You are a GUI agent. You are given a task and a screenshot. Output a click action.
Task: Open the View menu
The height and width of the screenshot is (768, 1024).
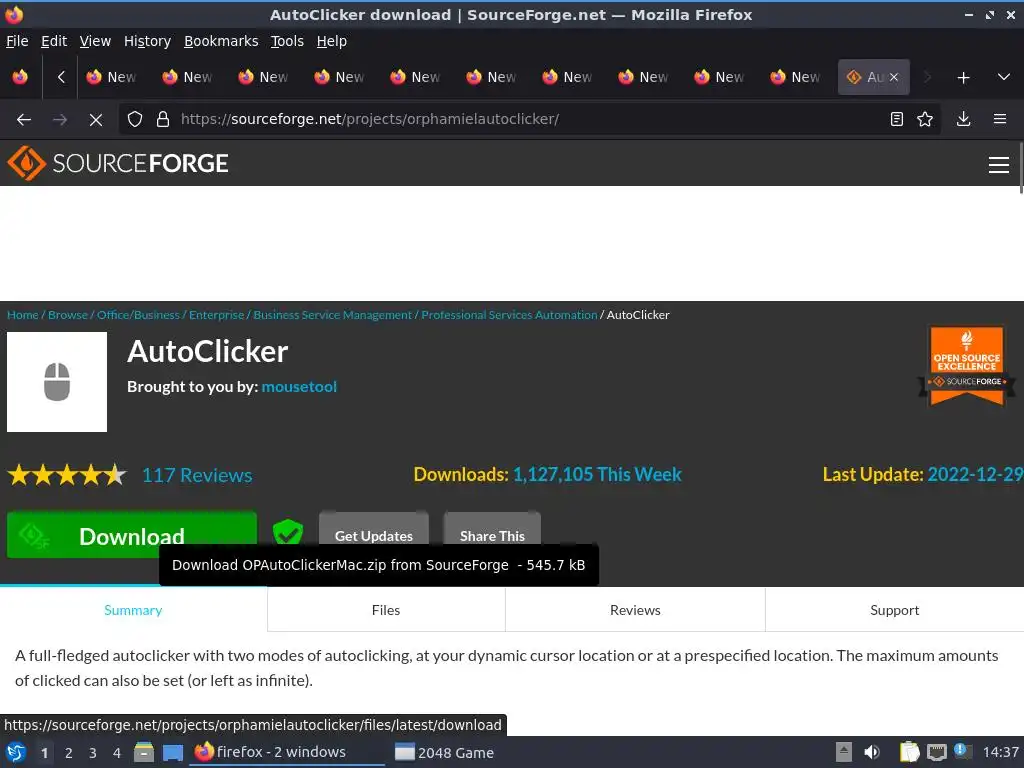[95, 41]
